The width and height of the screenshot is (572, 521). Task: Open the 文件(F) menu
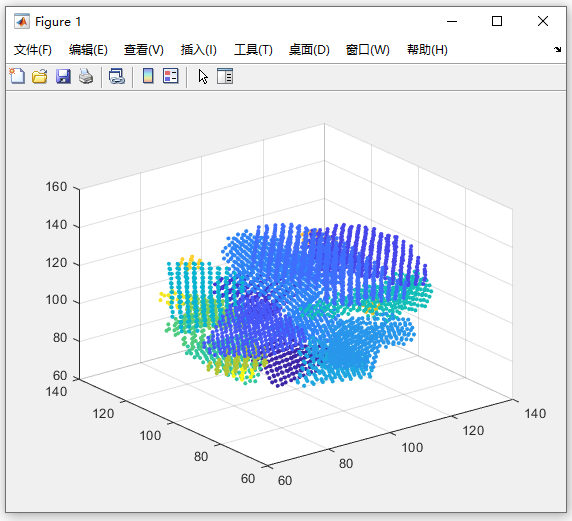[x=33, y=50]
